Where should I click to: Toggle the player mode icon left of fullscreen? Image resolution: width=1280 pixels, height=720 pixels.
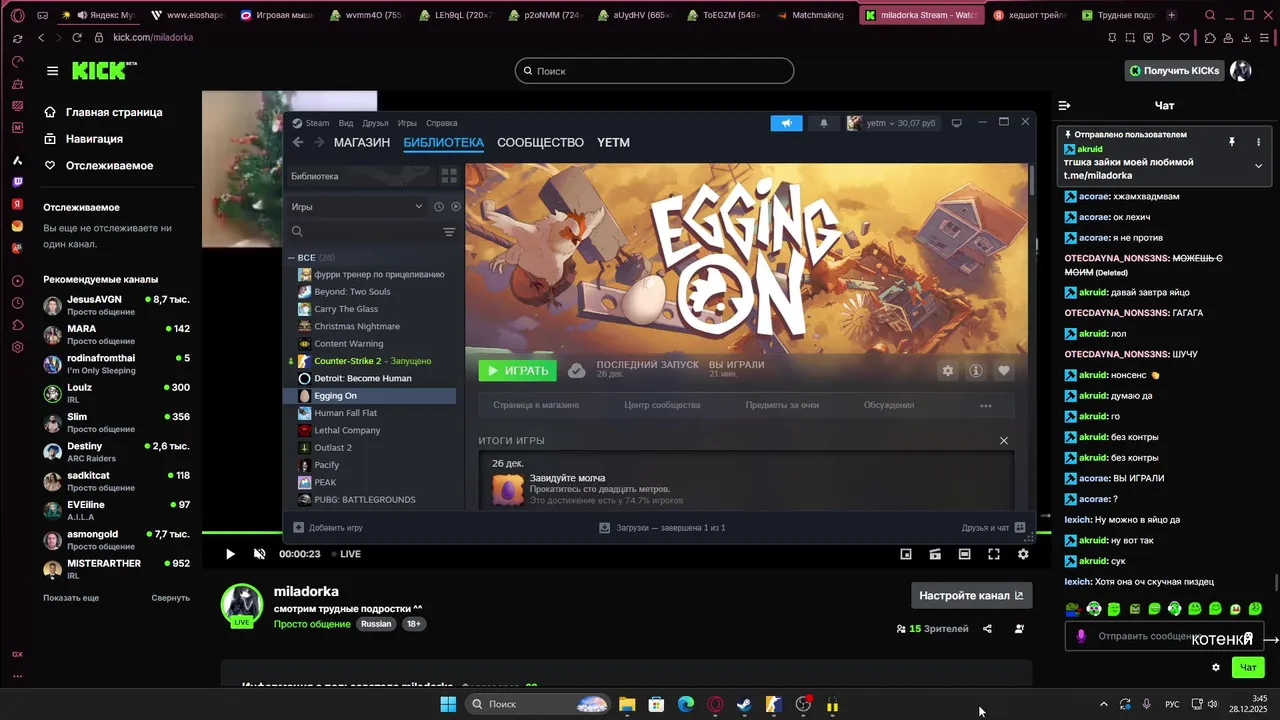(x=964, y=554)
